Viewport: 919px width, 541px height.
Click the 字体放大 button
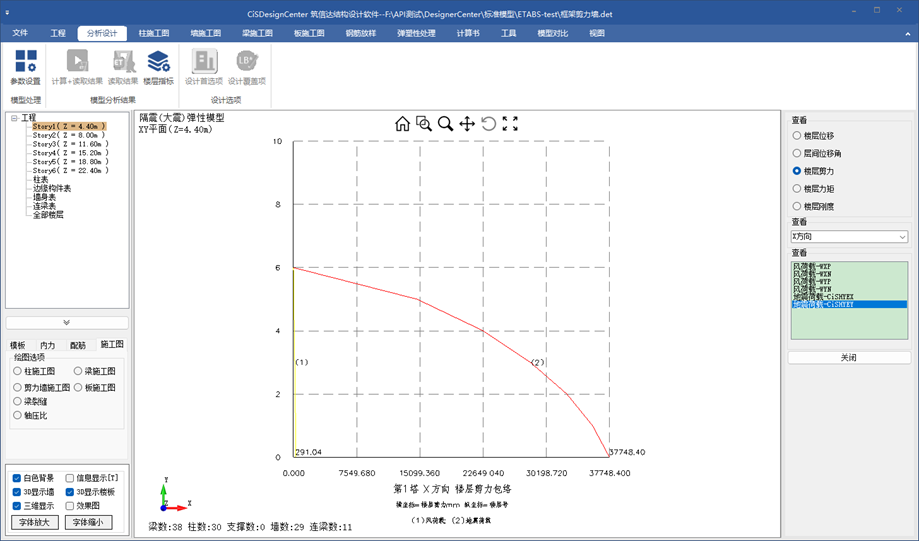coord(35,522)
